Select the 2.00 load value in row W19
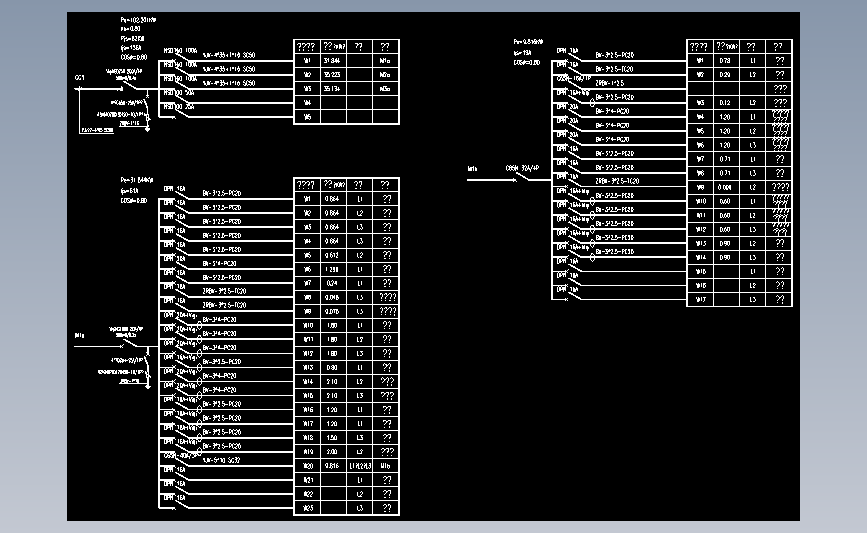Image resolution: width=867 pixels, height=533 pixels. tap(333, 452)
